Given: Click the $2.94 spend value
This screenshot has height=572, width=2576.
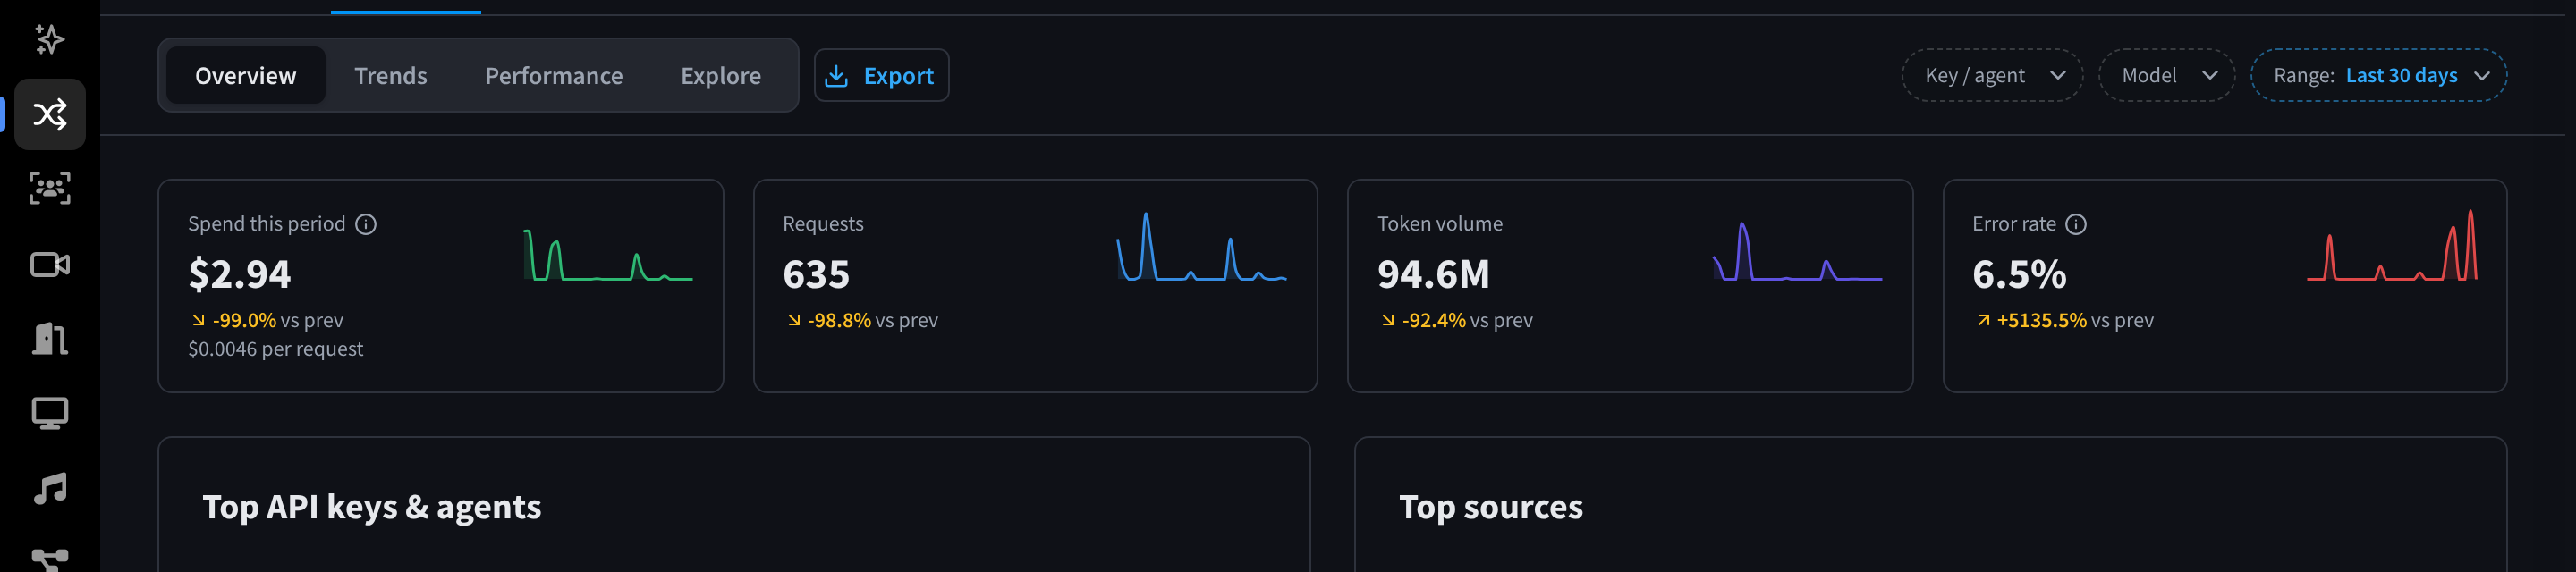Looking at the screenshot, I should [x=239, y=274].
